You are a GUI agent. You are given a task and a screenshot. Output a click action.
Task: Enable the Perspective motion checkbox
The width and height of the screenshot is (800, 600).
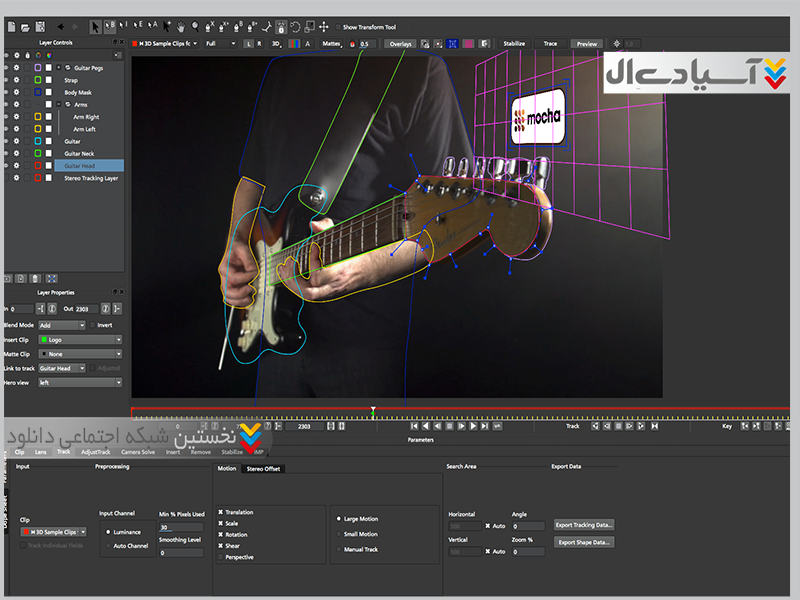pyautogui.click(x=221, y=557)
